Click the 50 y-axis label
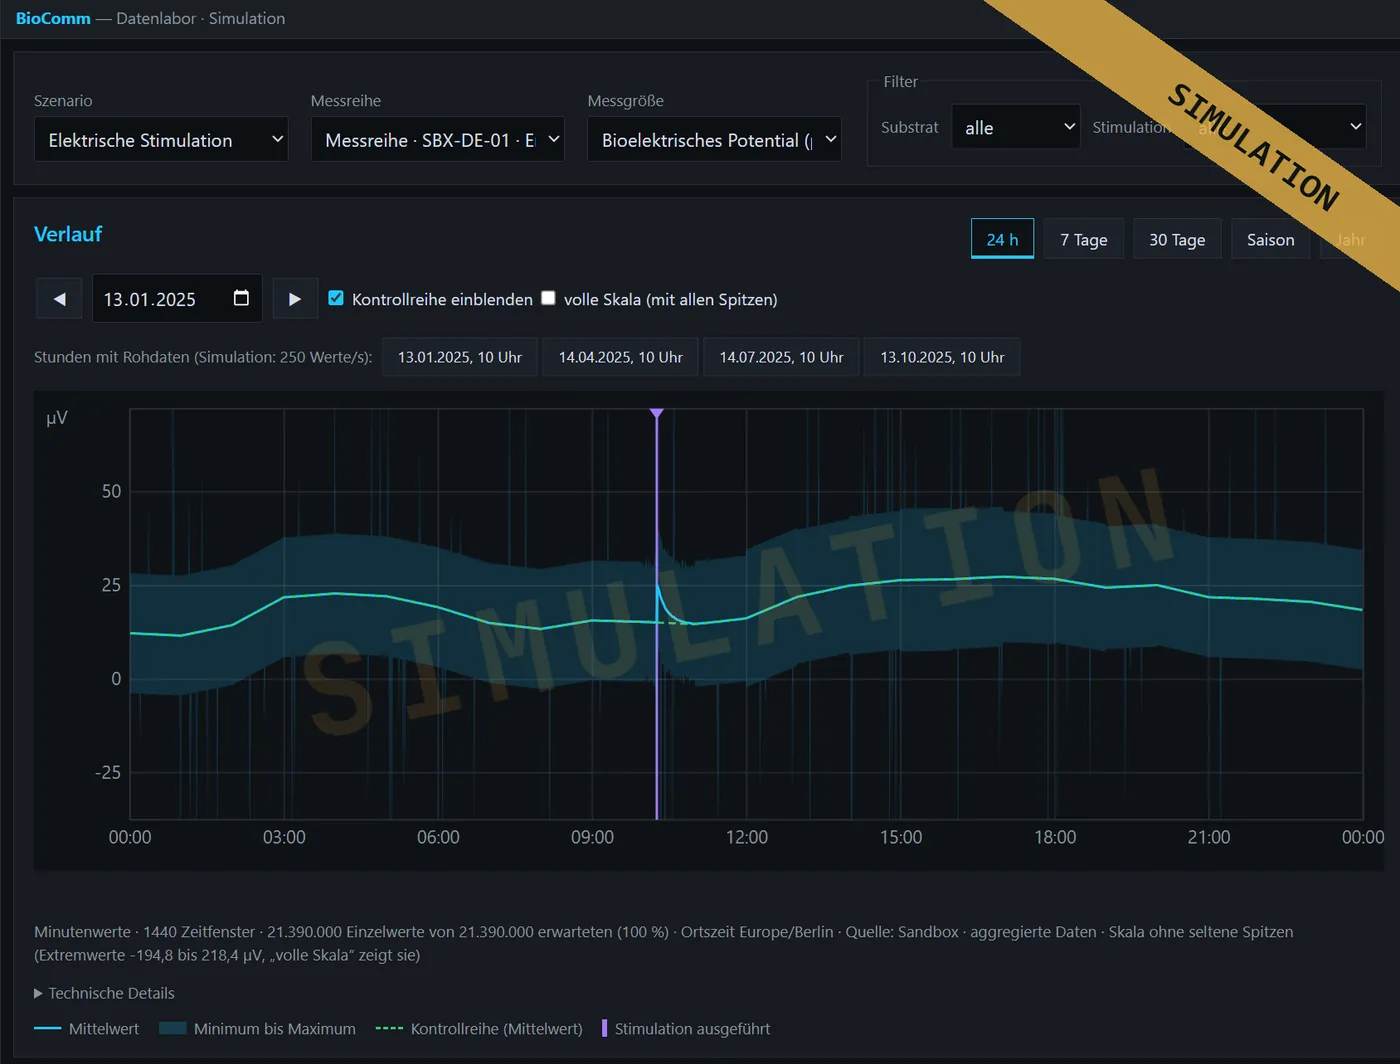 (111, 491)
